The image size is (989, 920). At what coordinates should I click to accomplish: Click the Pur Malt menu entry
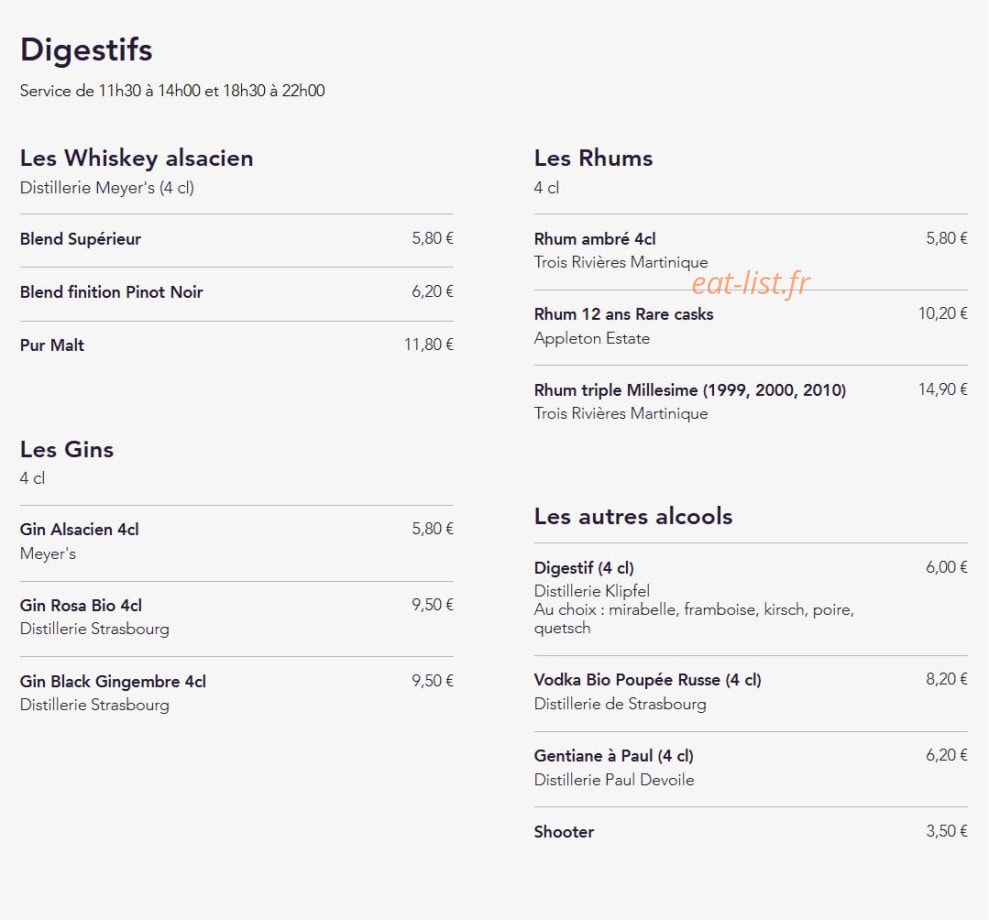pyautogui.click(x=237, y=345)
